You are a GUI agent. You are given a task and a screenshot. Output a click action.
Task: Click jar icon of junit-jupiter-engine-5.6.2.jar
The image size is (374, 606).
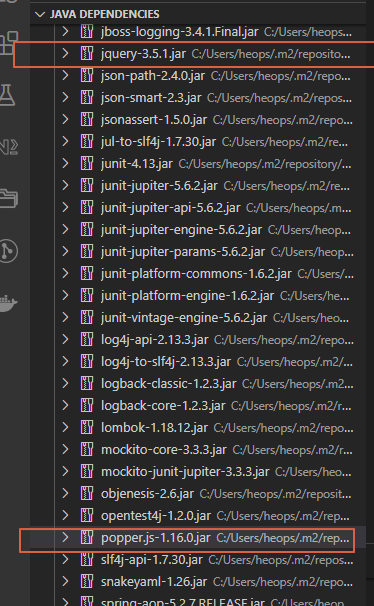coord(87,230)
